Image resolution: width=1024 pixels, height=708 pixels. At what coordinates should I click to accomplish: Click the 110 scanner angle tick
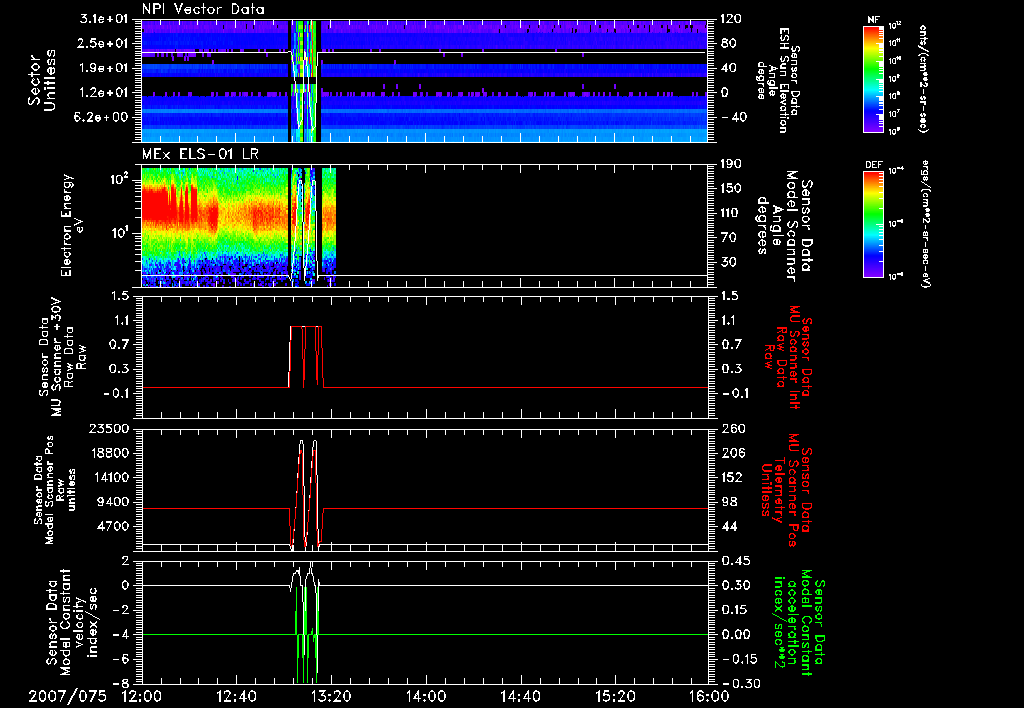pos(731,213)
